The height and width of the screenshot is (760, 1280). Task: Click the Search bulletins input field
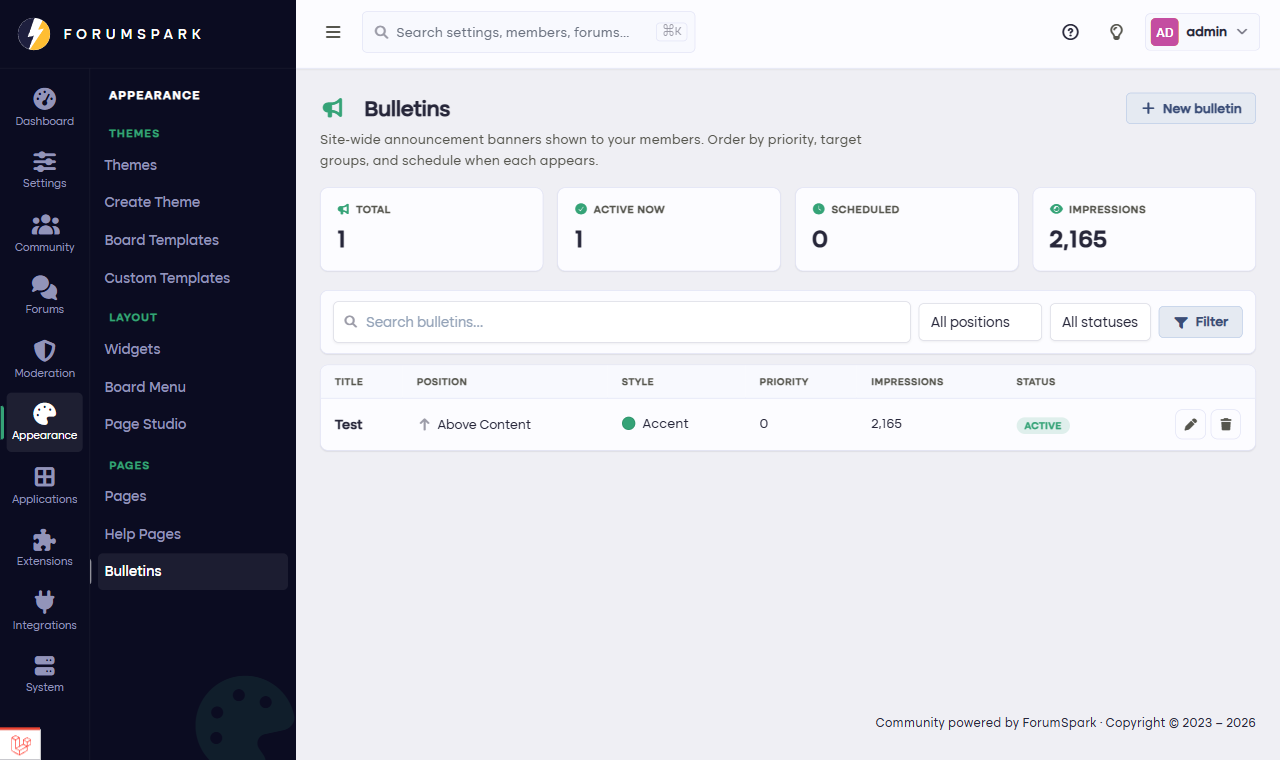[622, 322]
